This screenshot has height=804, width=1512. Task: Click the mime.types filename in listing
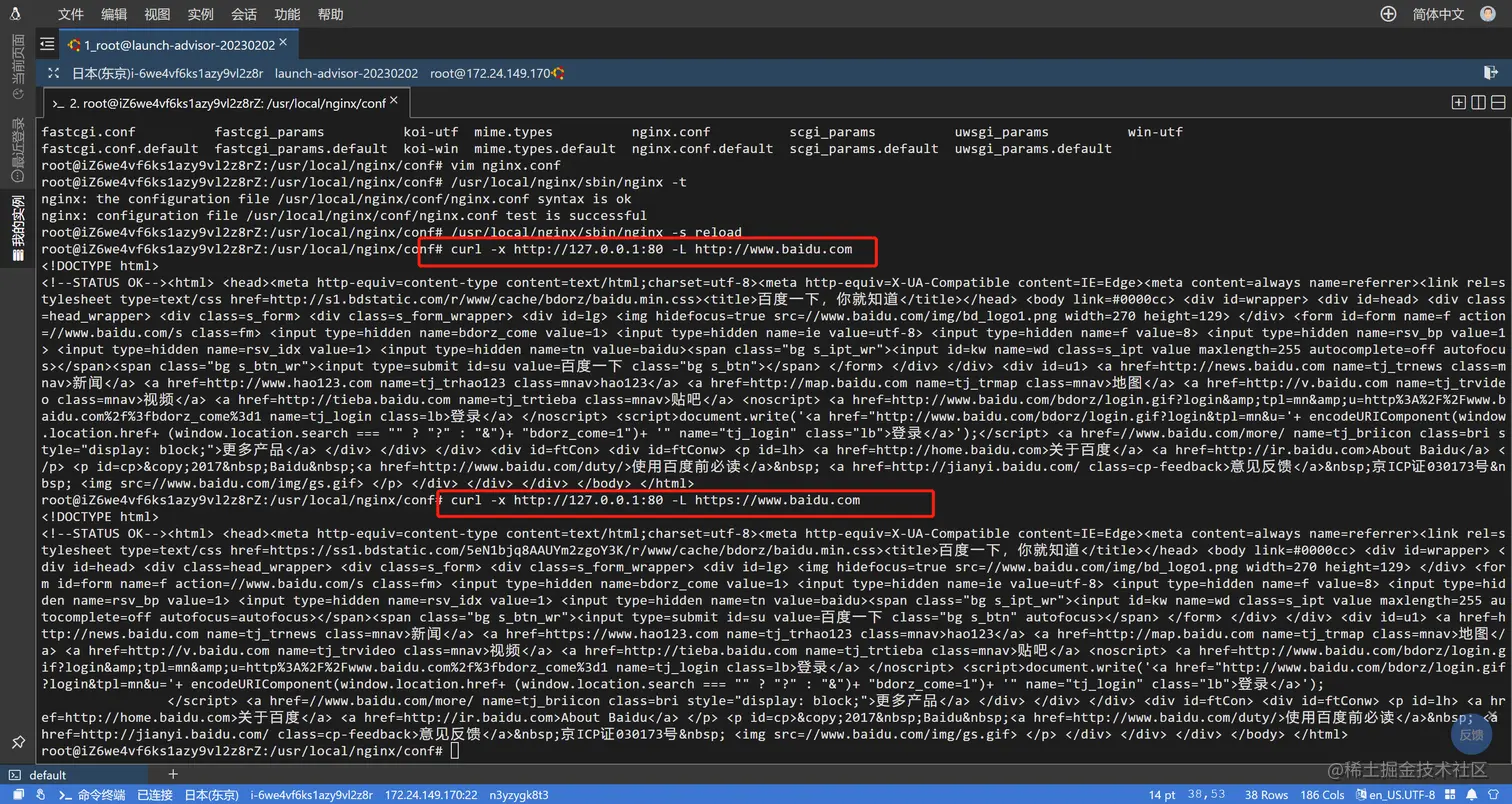[513, 132]
